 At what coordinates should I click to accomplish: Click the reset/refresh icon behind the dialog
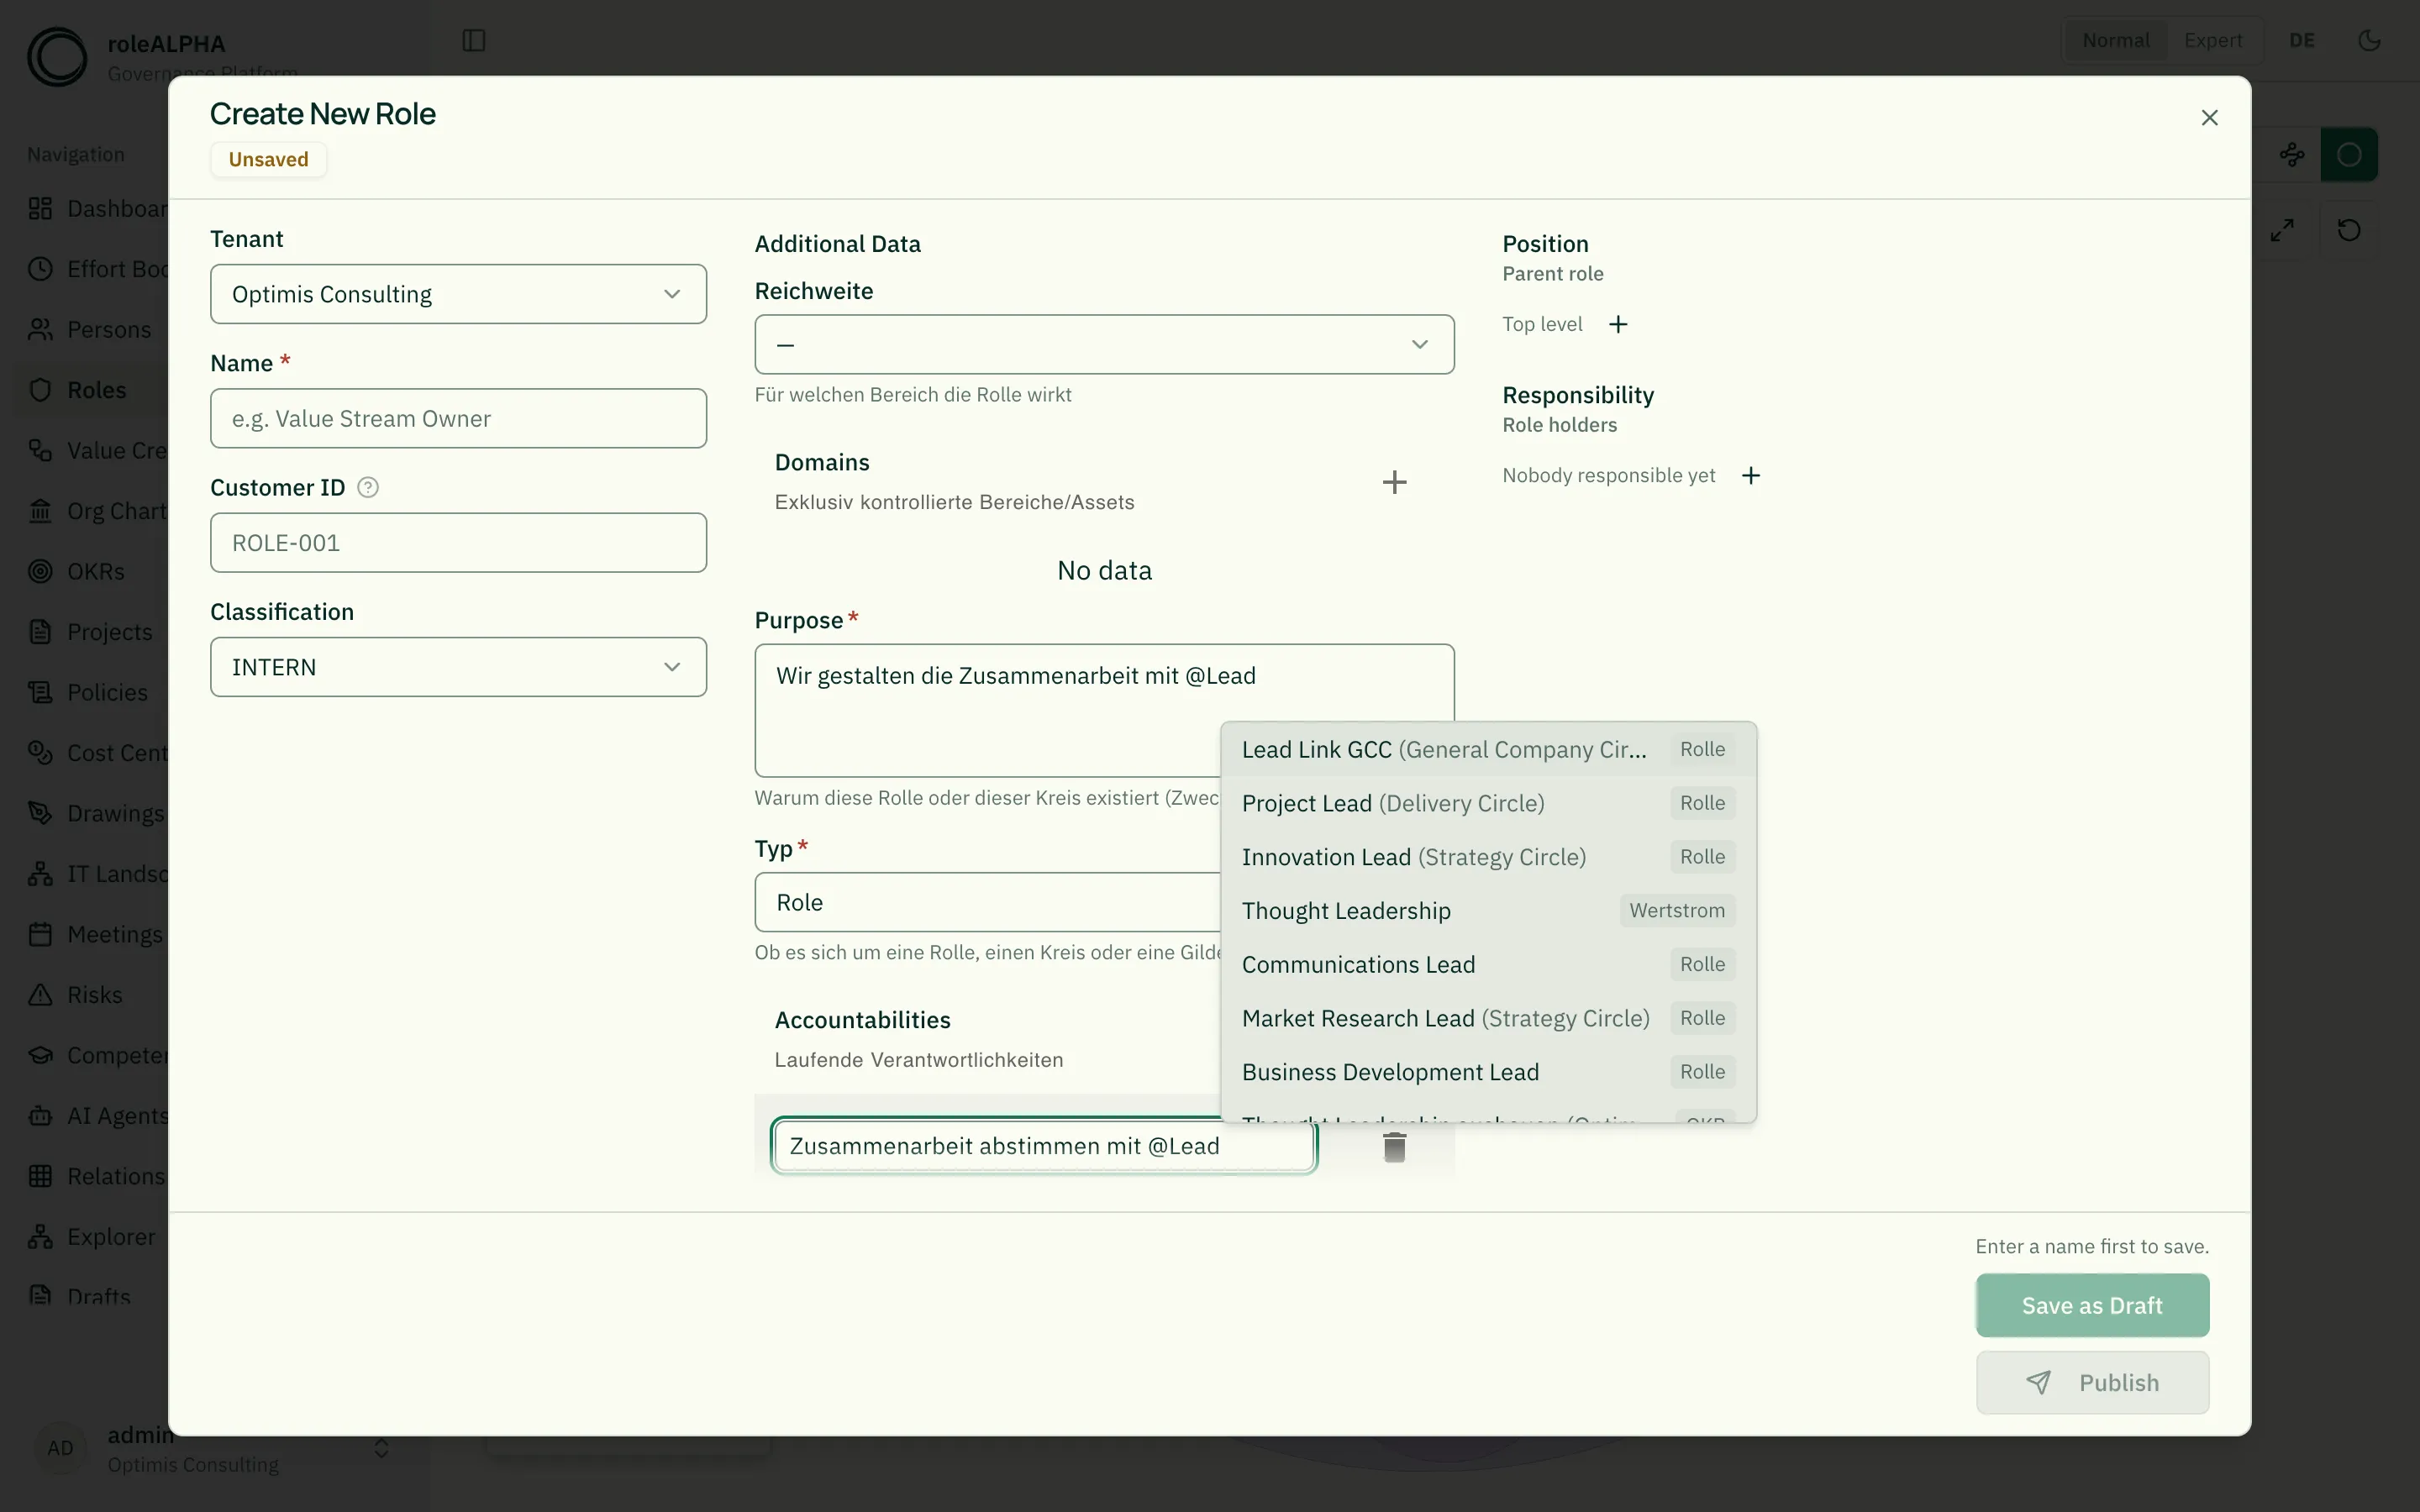[2349, 230]
